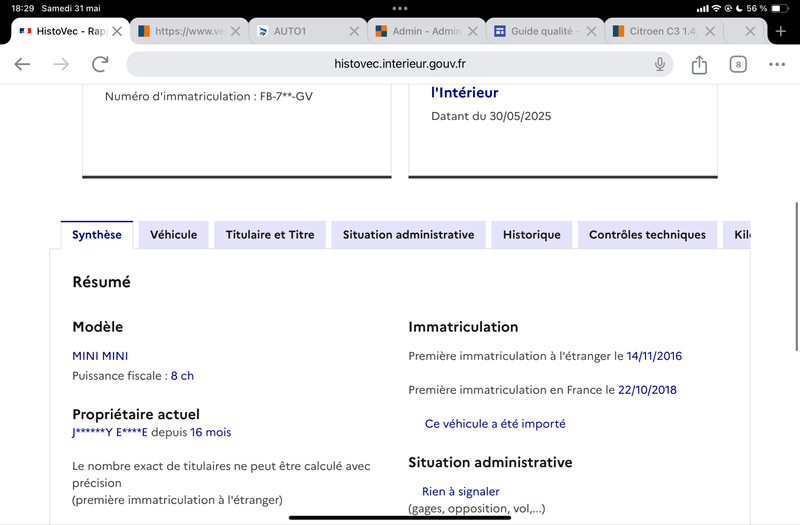Image resolution: width=800 pixels, height=525 pixels.
Task: Click Ce véhicule a été importé
Action: tap(495, 424)
